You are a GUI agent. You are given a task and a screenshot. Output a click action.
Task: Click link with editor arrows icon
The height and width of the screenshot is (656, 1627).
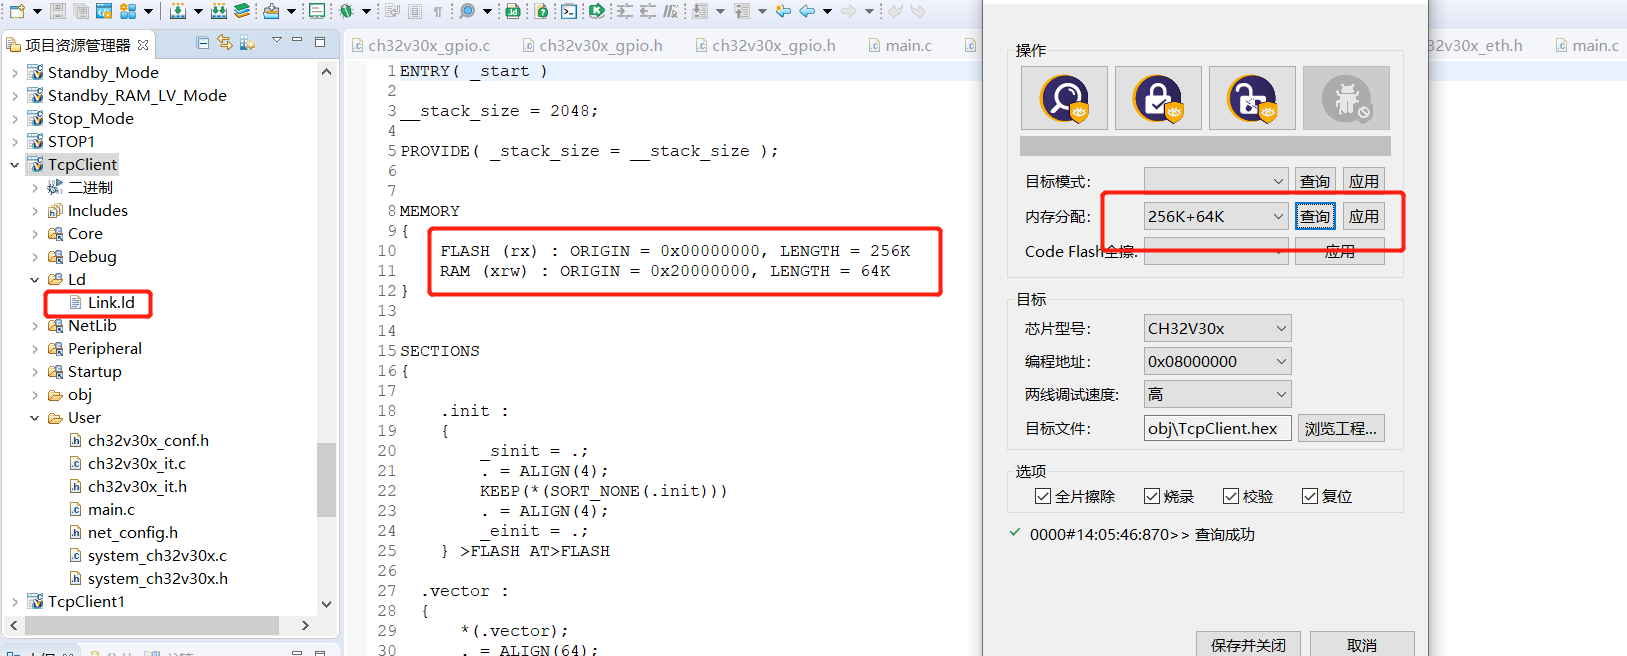(225, 43)
